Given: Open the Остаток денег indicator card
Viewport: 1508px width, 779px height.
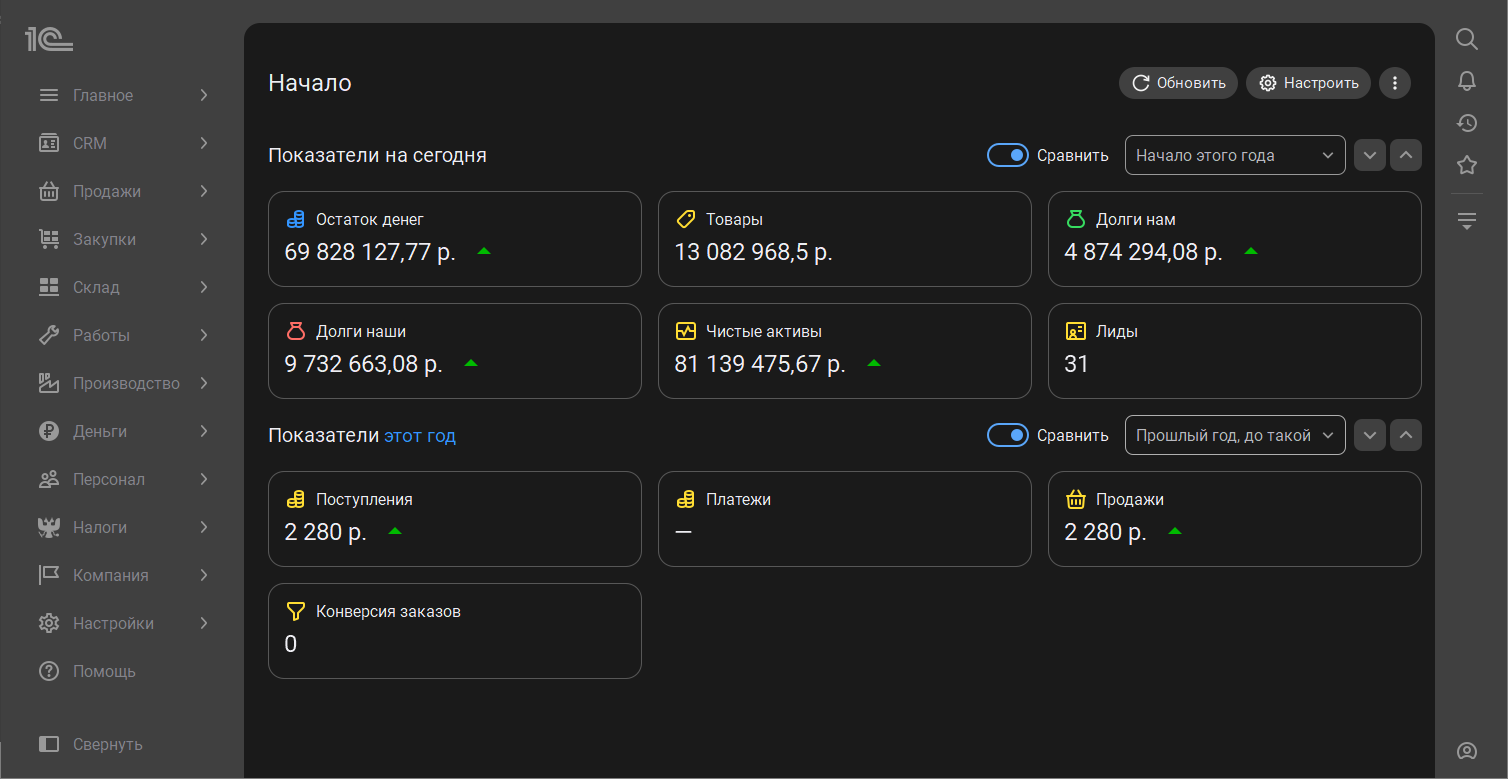Looking at the screenshot, I should [454, 239].
